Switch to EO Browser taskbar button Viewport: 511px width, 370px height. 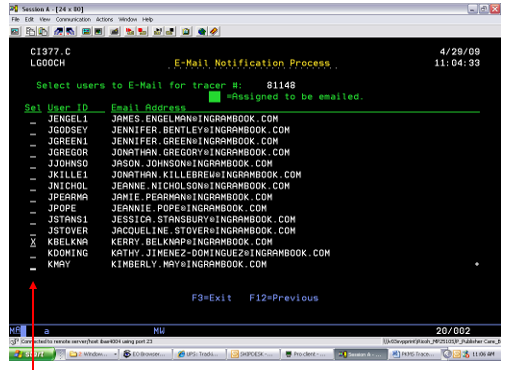[146, 354]
